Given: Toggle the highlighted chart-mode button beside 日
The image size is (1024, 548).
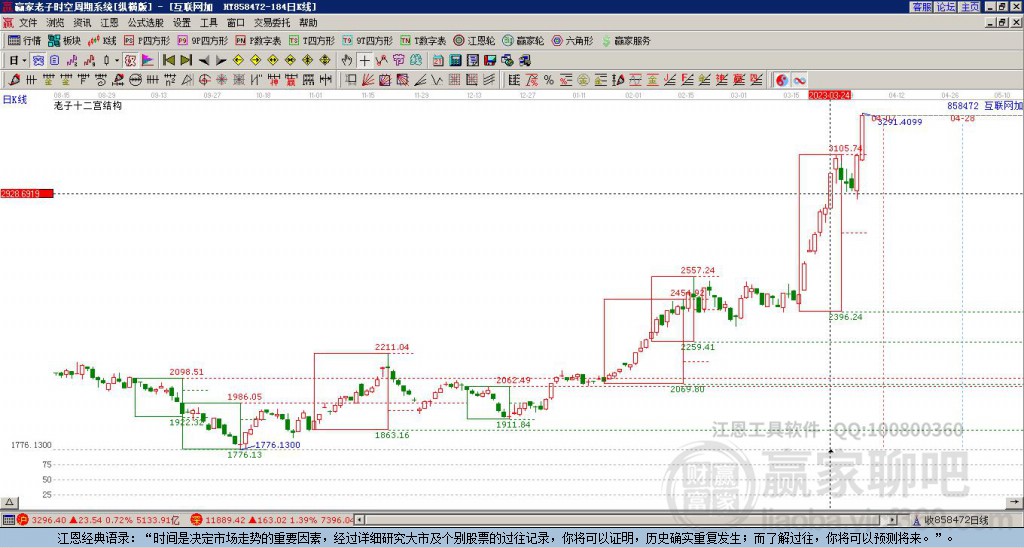Looking at the screenshot, I should pos(38,61).
